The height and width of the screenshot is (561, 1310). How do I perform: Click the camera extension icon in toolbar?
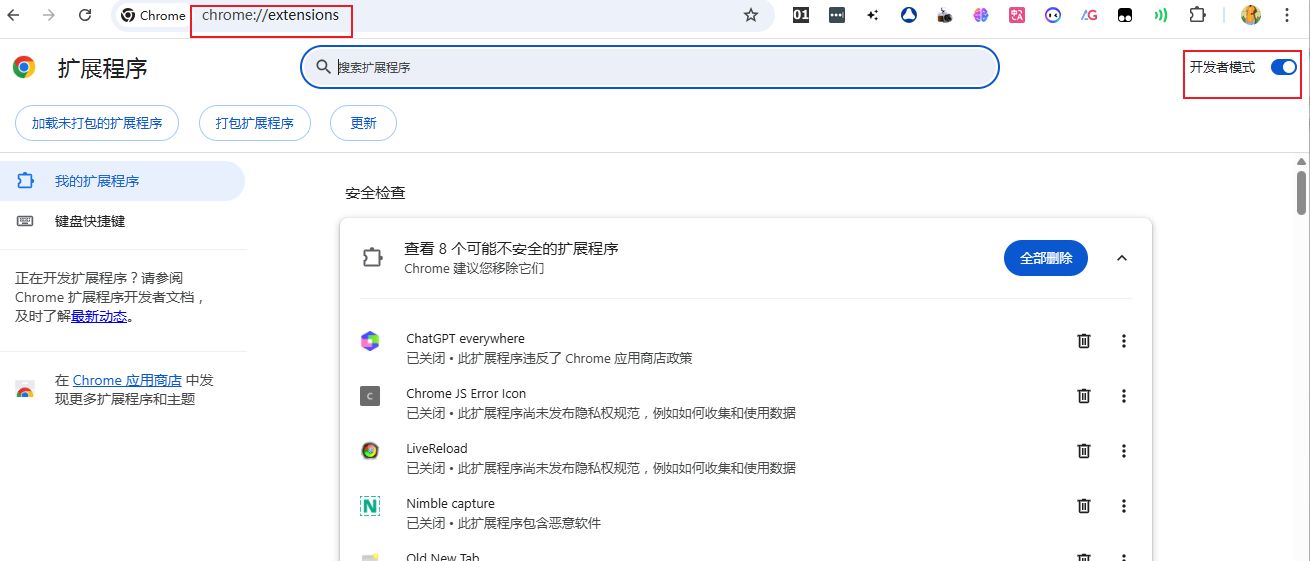[x=945, y=15]
